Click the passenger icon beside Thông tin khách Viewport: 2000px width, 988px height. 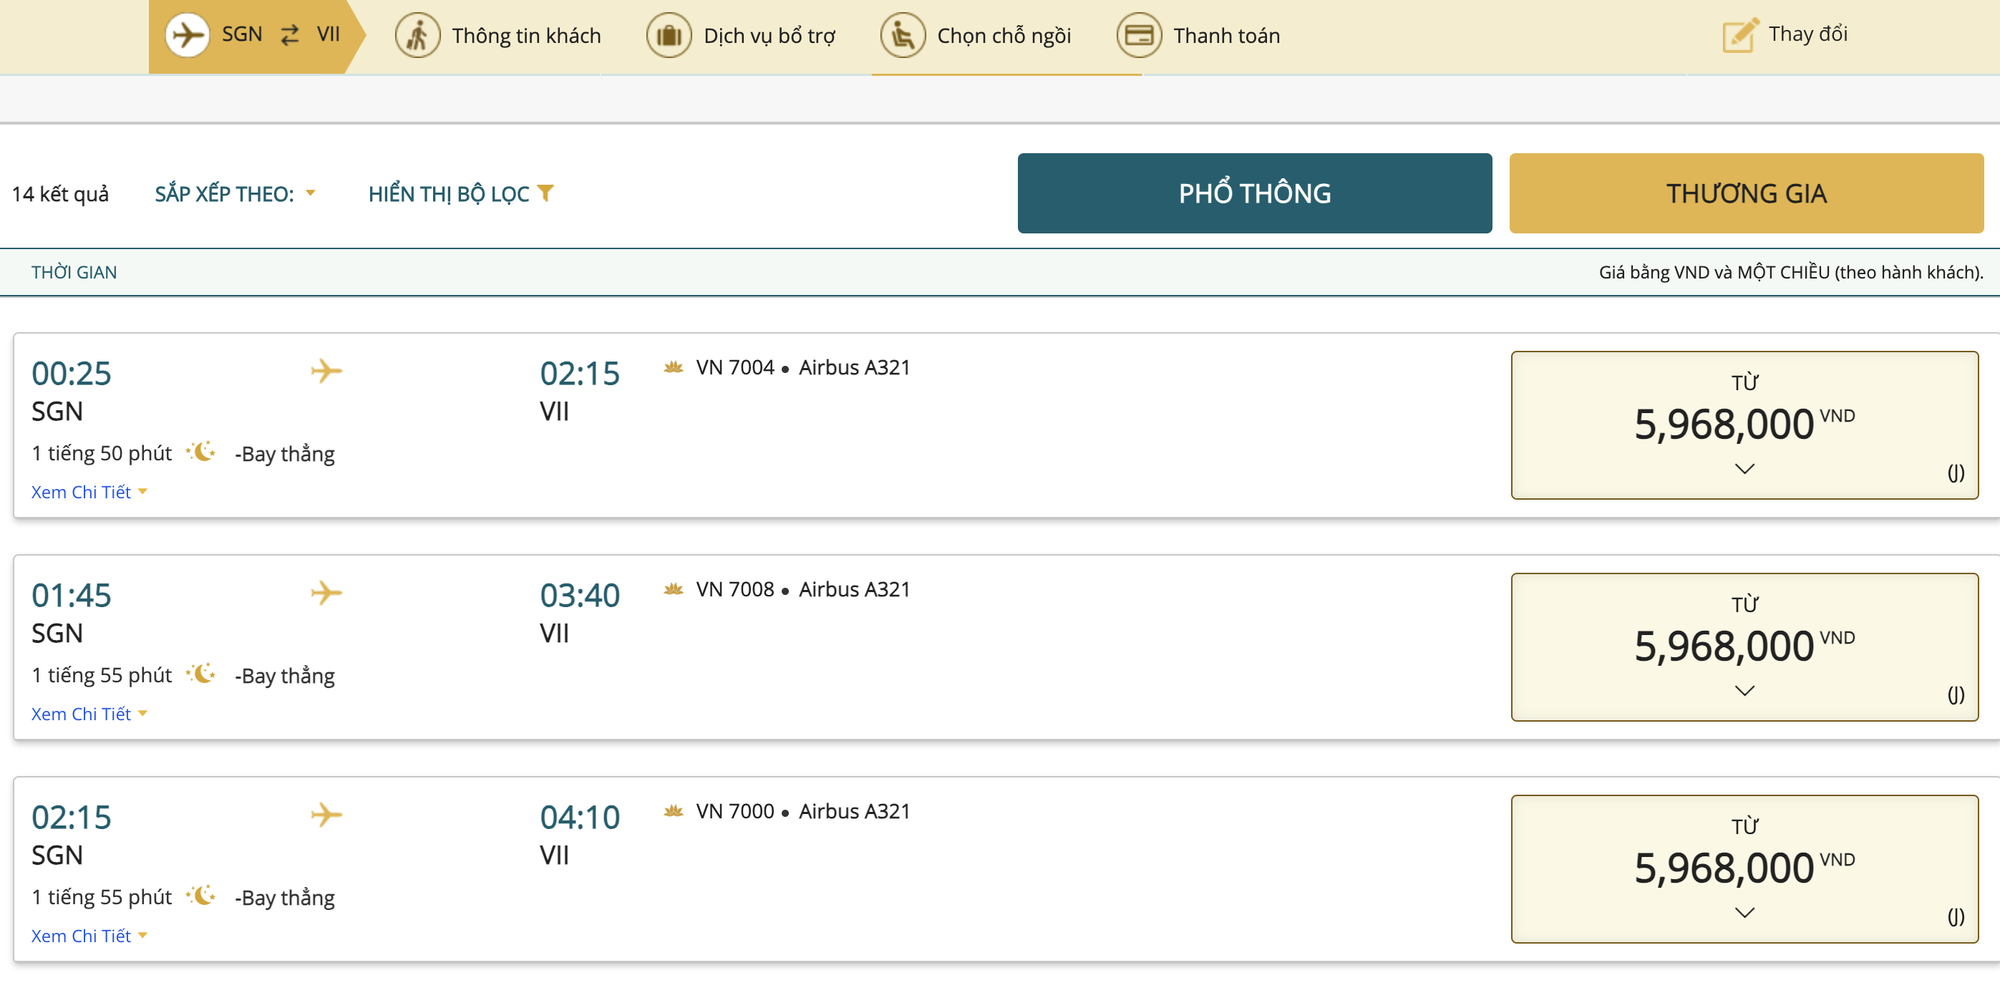click(x=418, y=36)
